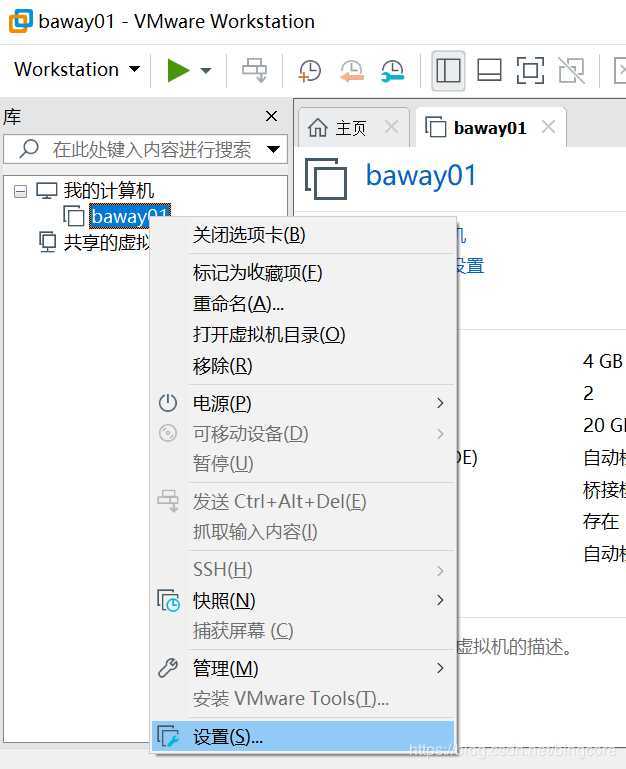
Task: Open the Workstation menu dropdown
Action: click(77, 70)
